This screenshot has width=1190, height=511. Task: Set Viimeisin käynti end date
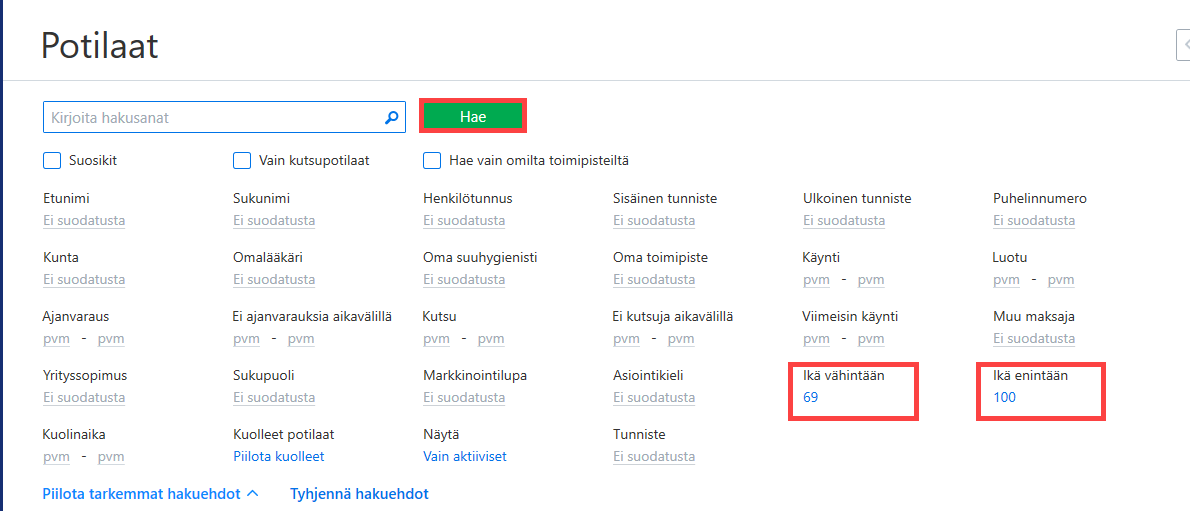point(870,339)
